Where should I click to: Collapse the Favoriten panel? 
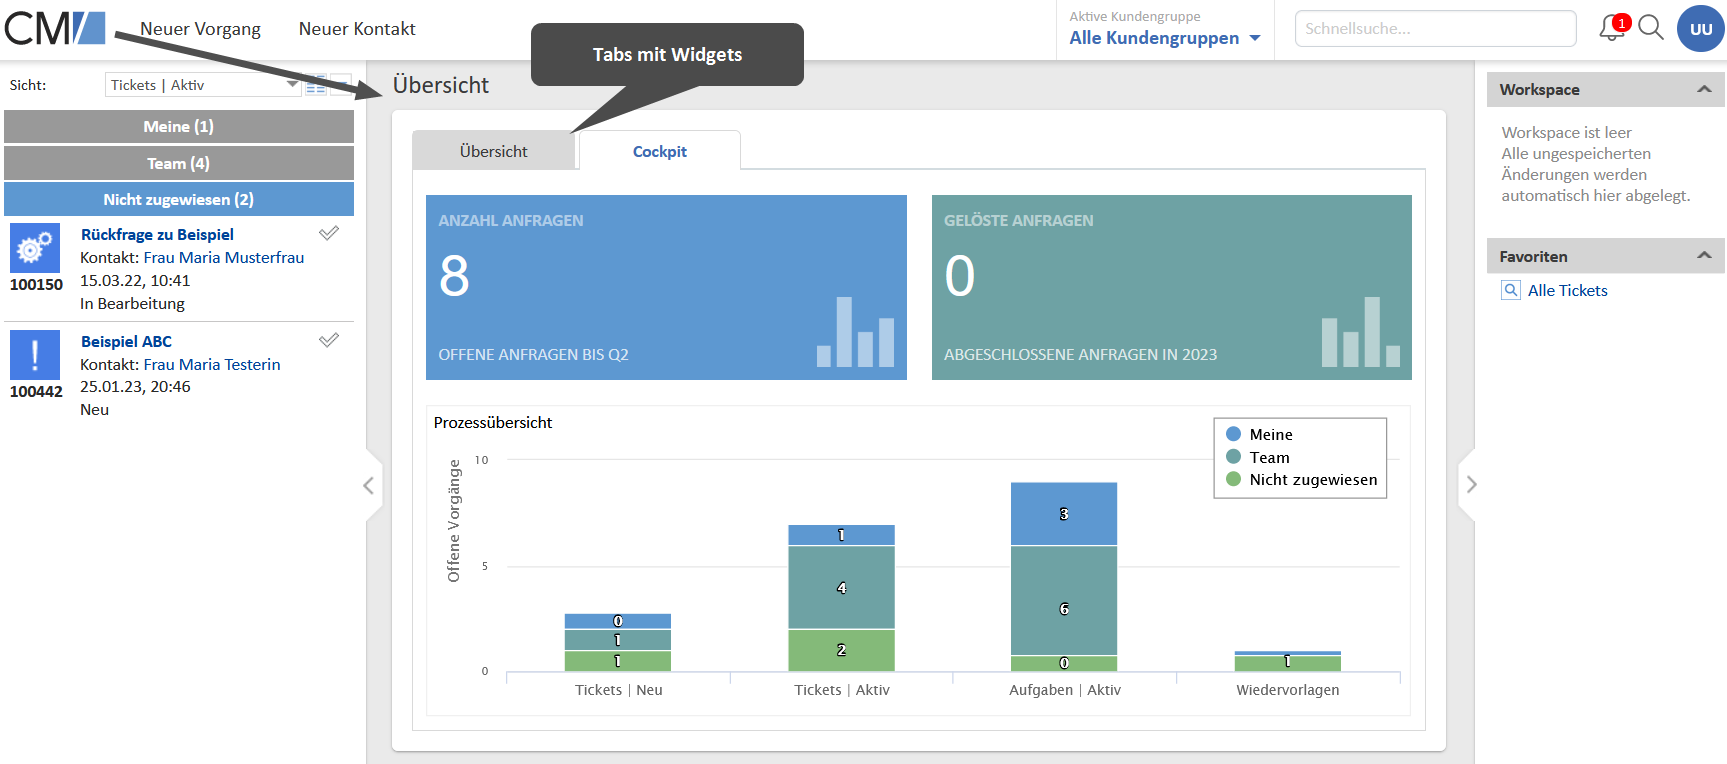point(1704,256)
